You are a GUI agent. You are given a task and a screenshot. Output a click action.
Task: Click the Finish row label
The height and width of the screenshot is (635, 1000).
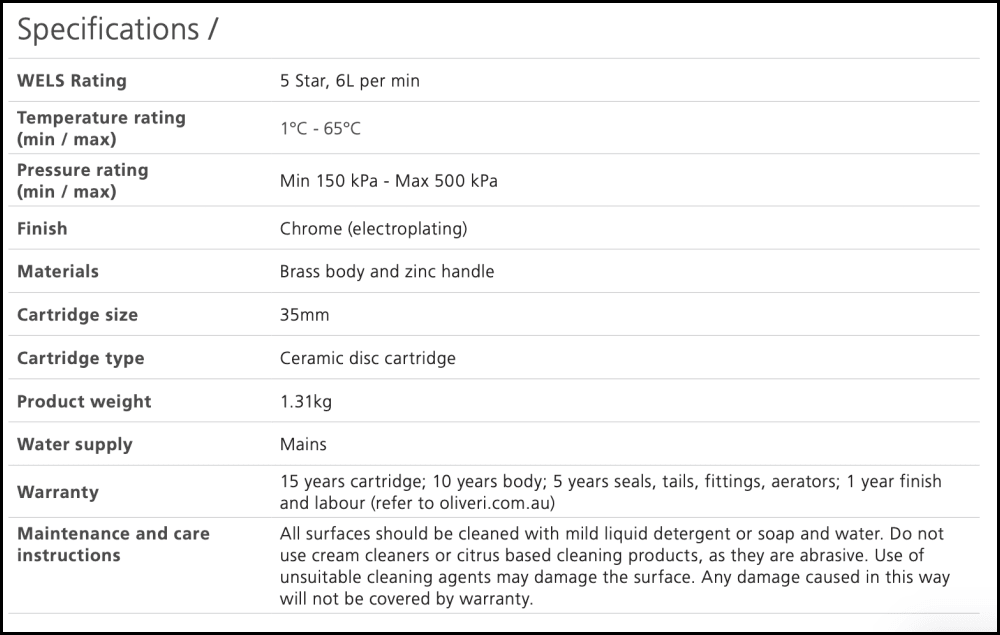coord(42,229)
